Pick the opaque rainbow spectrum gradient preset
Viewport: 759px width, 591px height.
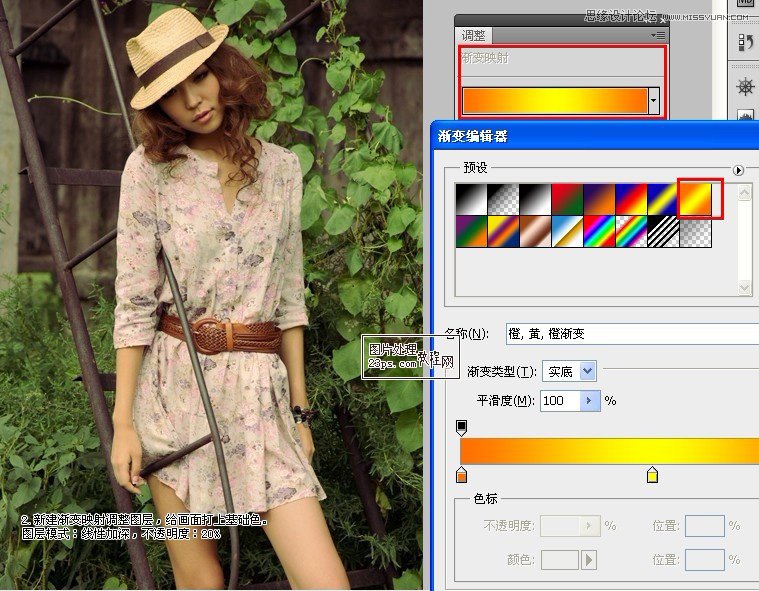point(599,231)
